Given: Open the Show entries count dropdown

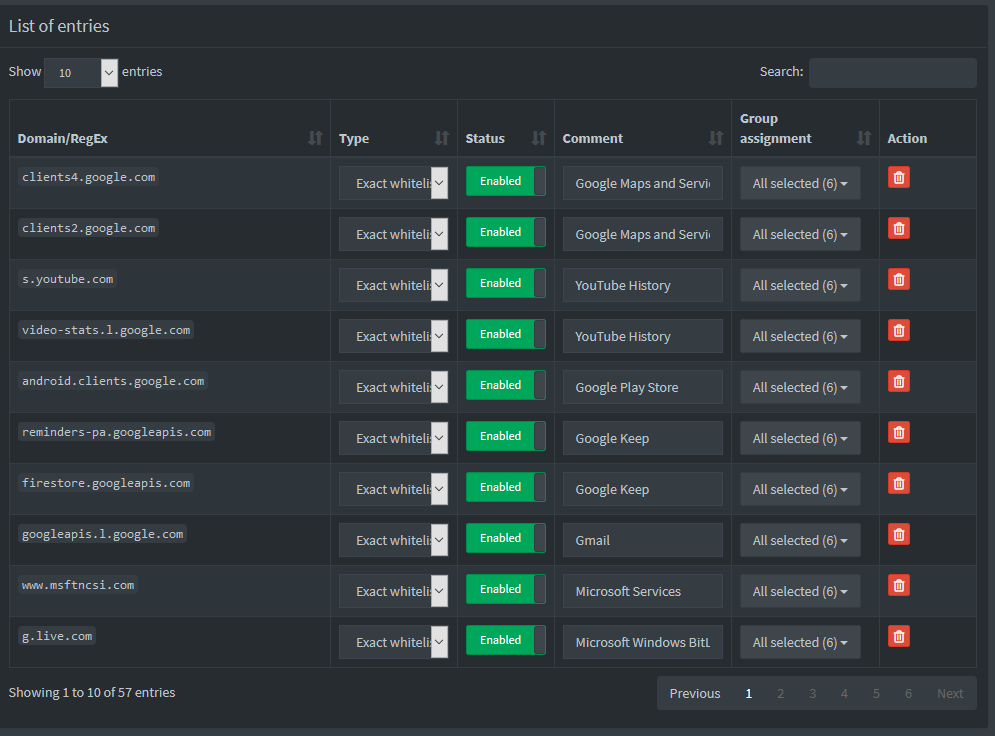Looking at the screenshot, I should click(81, 72).
